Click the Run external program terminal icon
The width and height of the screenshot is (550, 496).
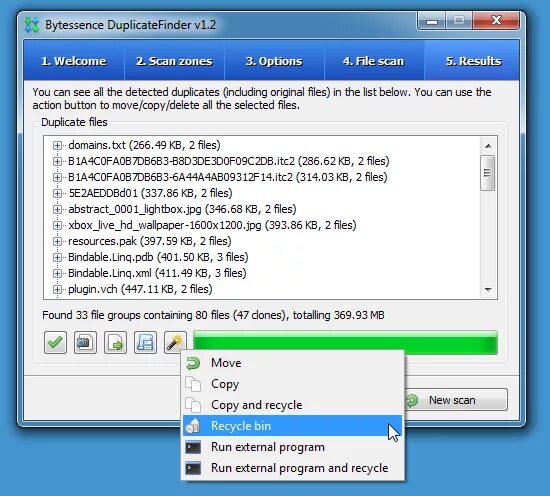point(193,447)
